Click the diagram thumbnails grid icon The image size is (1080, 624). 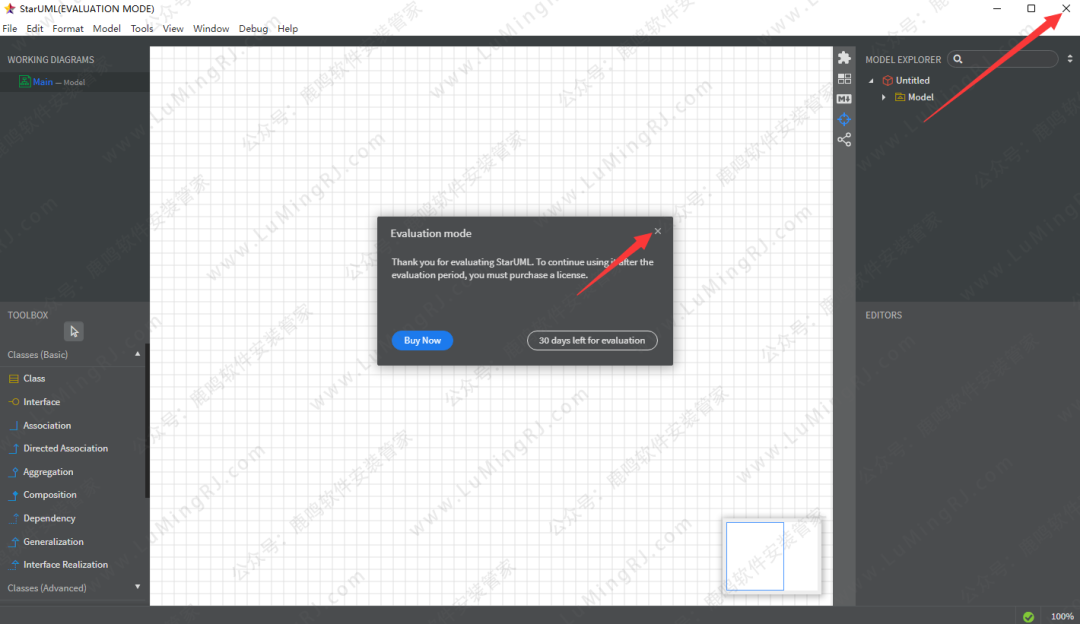(x=844, y=78)
